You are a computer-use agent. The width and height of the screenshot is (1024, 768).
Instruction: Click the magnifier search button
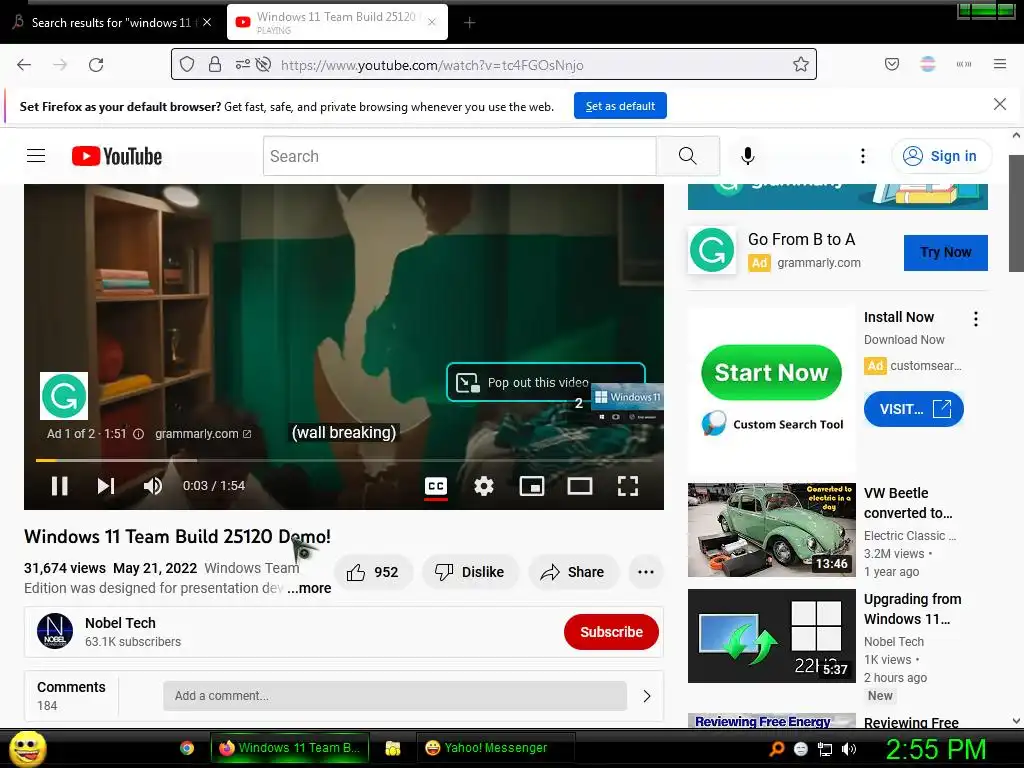click(x=688, y=156)
